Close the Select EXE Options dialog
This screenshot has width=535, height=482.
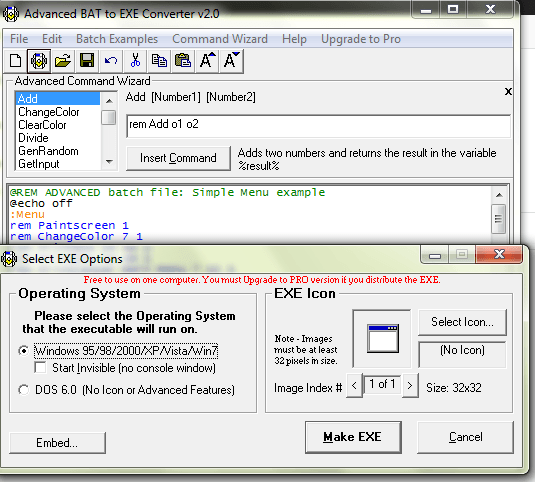point(499,254)
